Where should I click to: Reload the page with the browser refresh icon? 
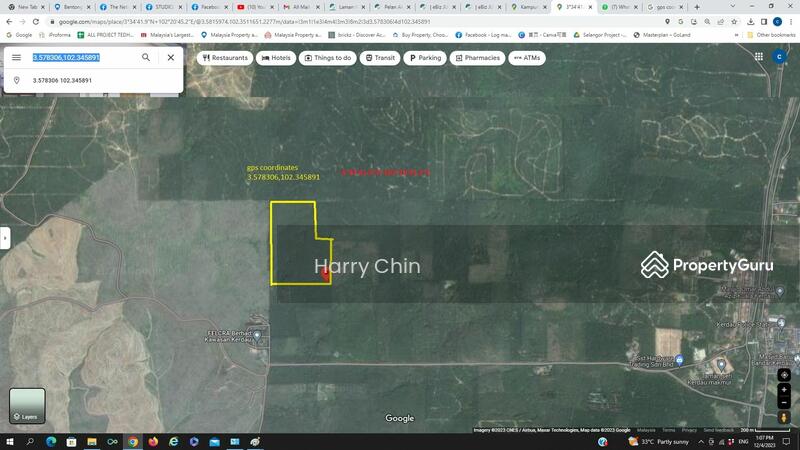pos(37,21)
